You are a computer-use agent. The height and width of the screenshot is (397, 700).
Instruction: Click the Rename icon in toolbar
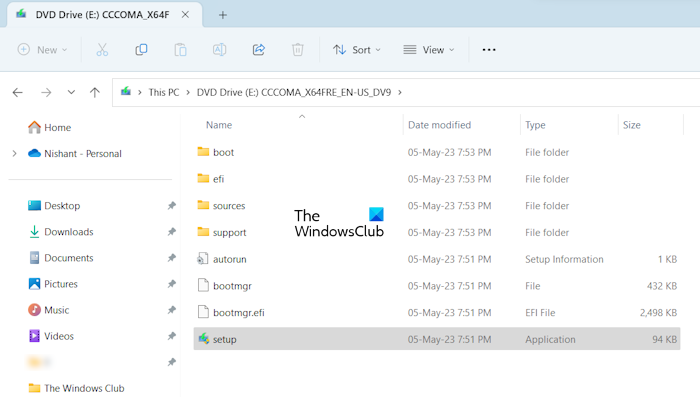click(x=219, y=50)
